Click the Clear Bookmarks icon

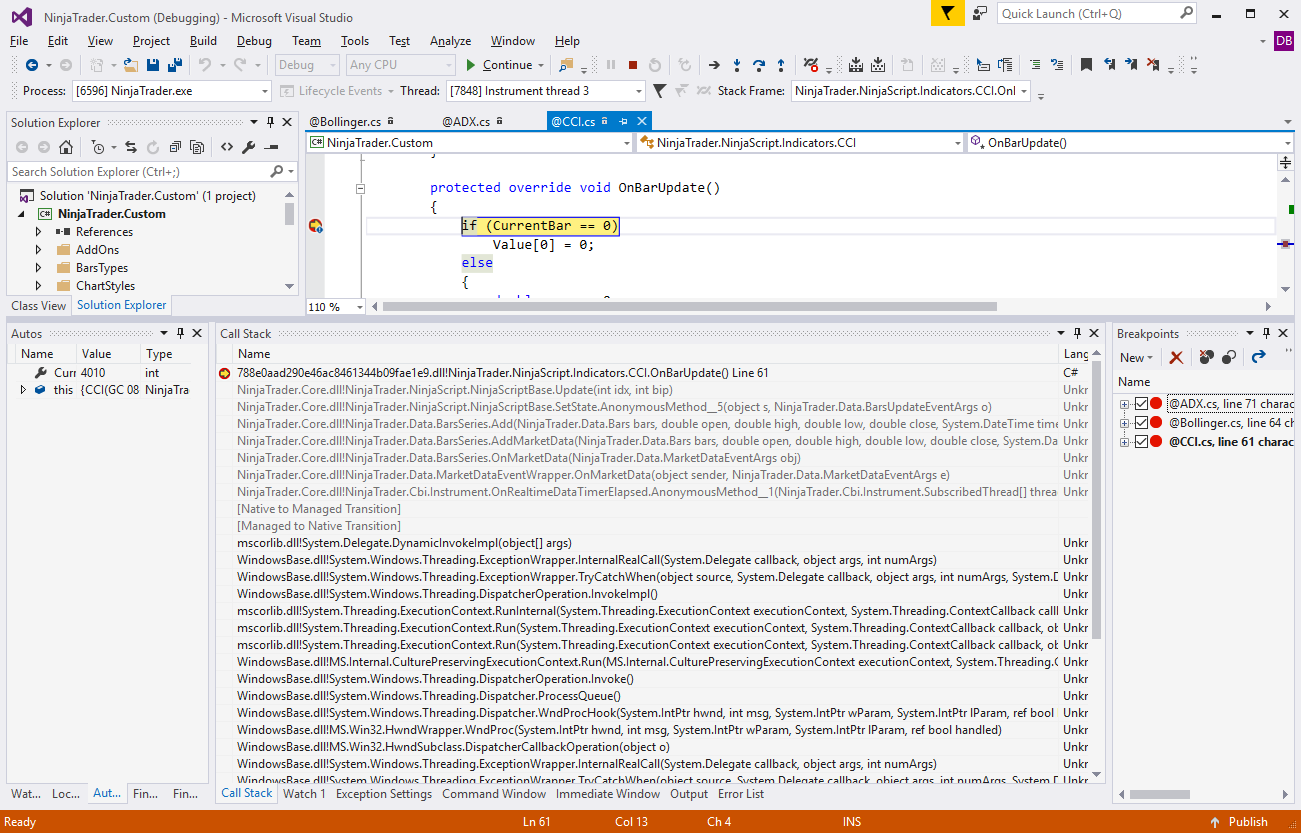[1154, 65]
